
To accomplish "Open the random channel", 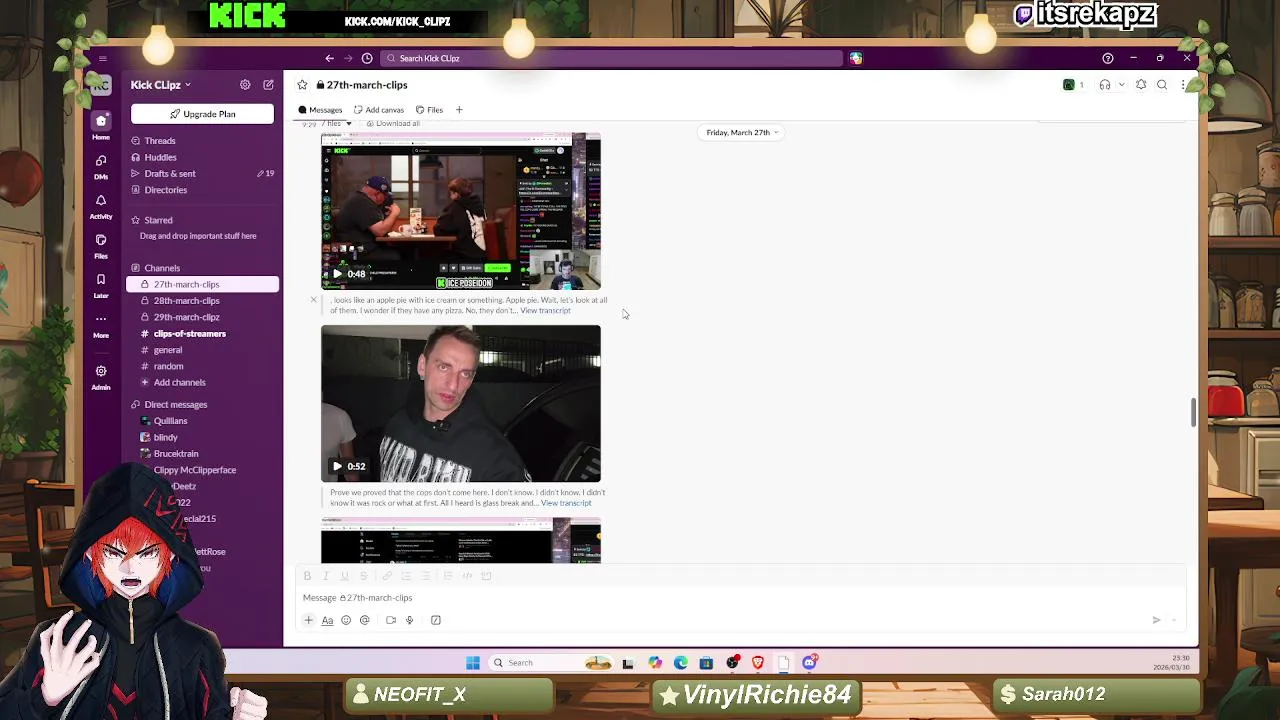I will click(168, 366).
